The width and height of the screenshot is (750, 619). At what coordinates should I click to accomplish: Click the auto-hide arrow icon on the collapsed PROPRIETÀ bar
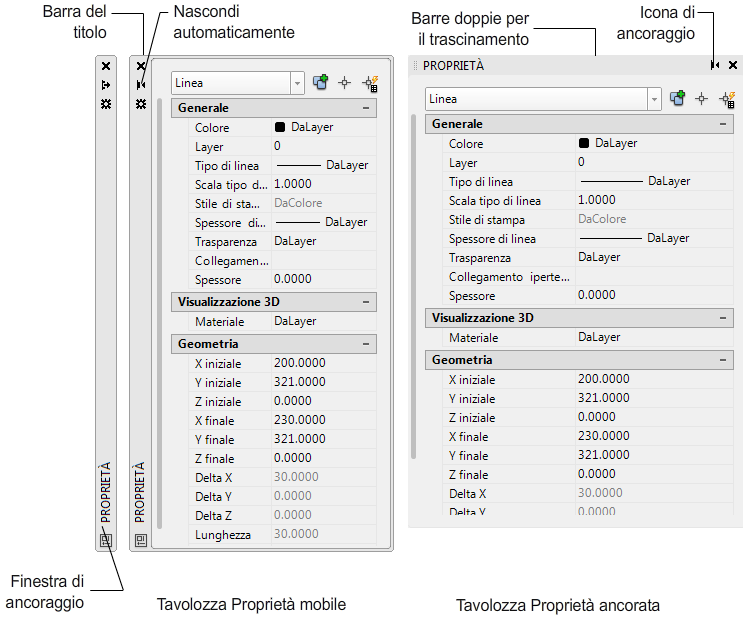[x=106, y=85]
